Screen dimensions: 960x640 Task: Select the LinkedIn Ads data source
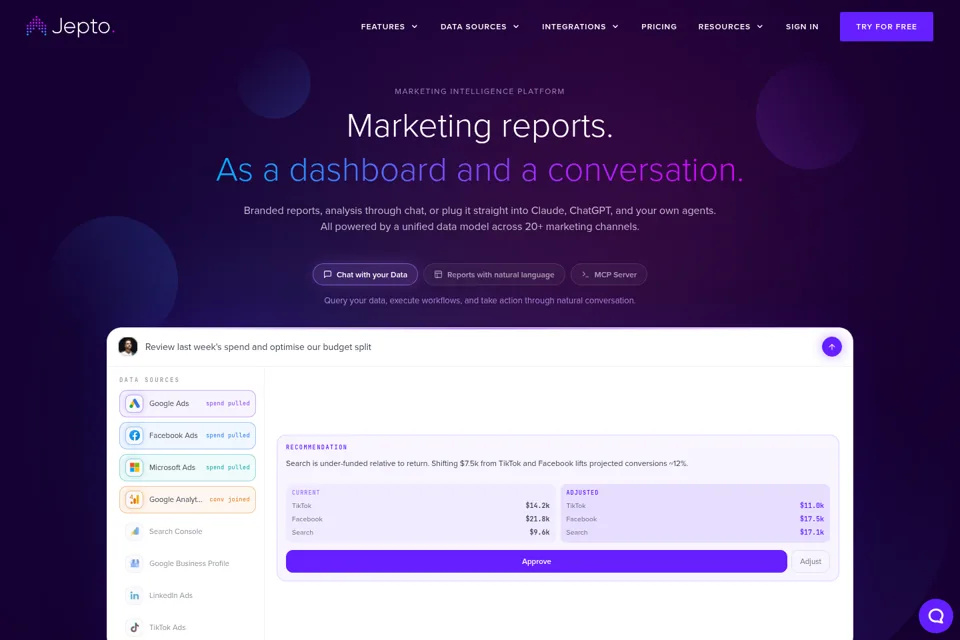point(187,595)
